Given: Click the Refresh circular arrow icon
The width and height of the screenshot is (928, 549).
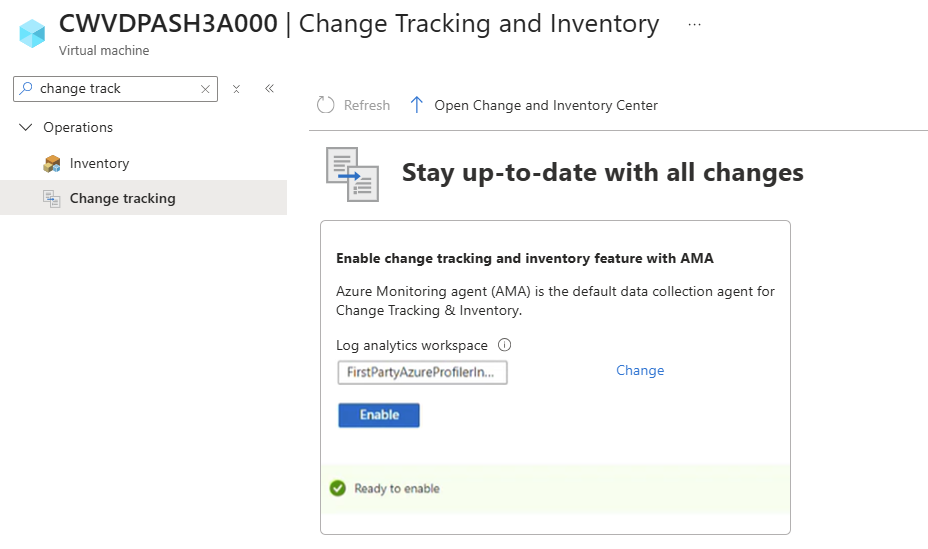Looking at the screenshot, I should 325,105.
